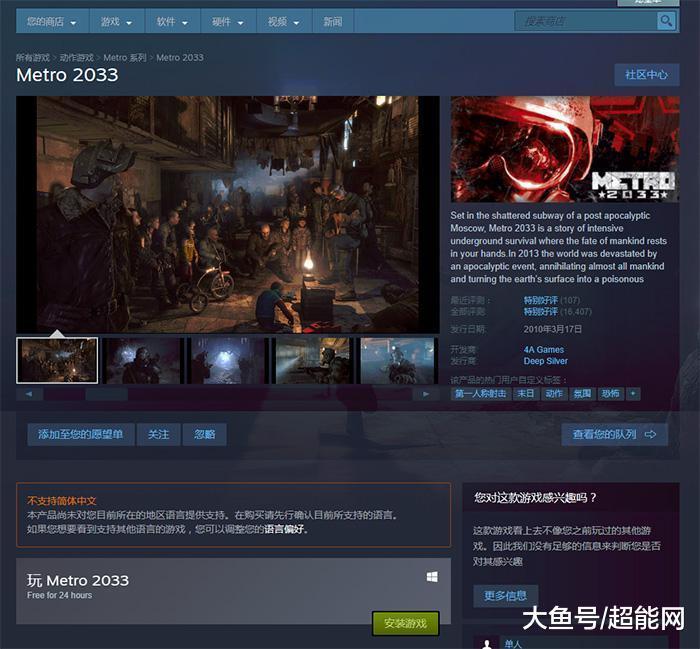Click the plus icon after tags
The height and width of the screenshot is (649, 700).
point(633,393)
